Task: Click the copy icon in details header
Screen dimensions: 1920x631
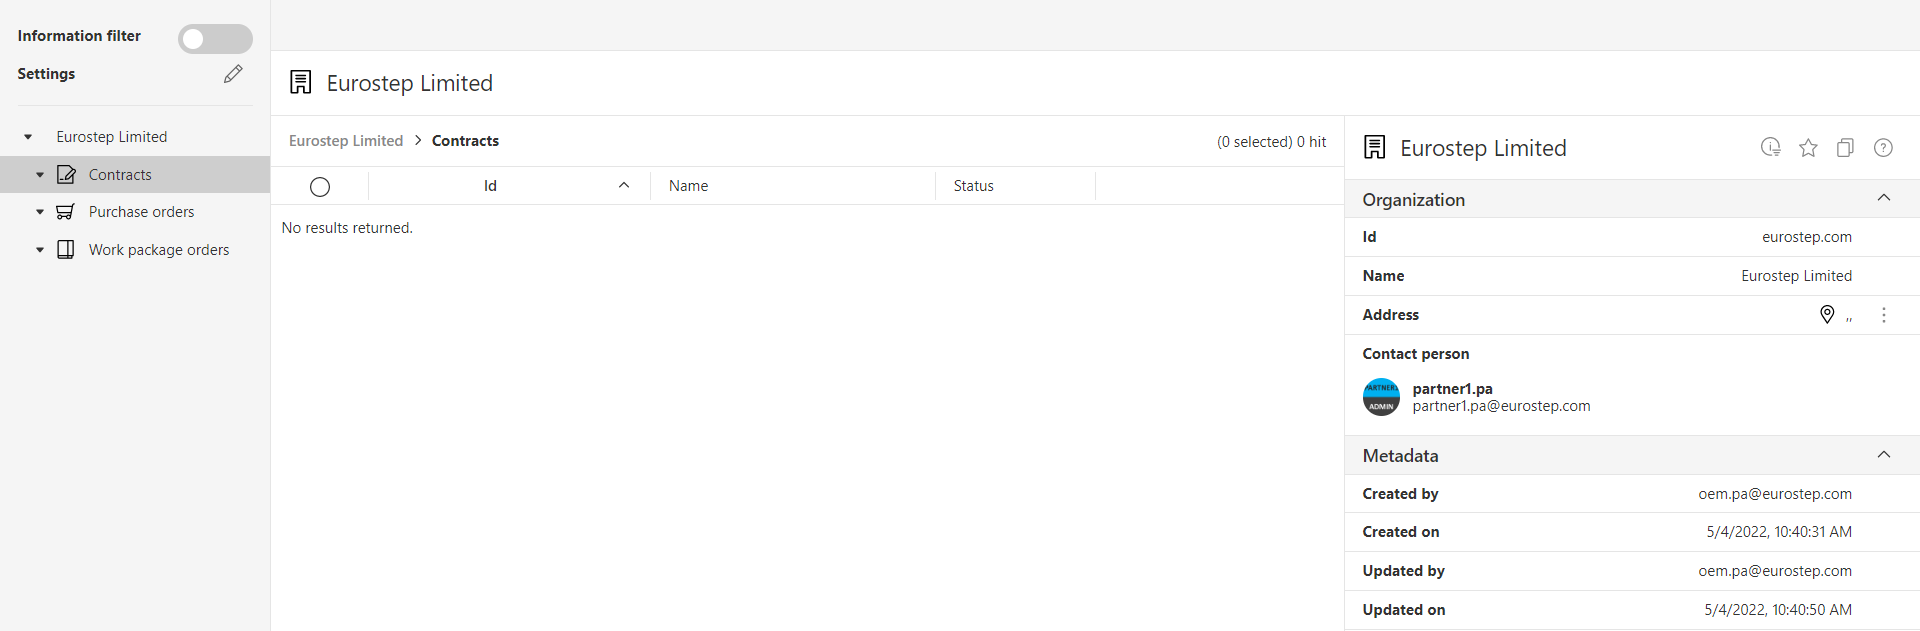Action: click(x=1845, y=148)
